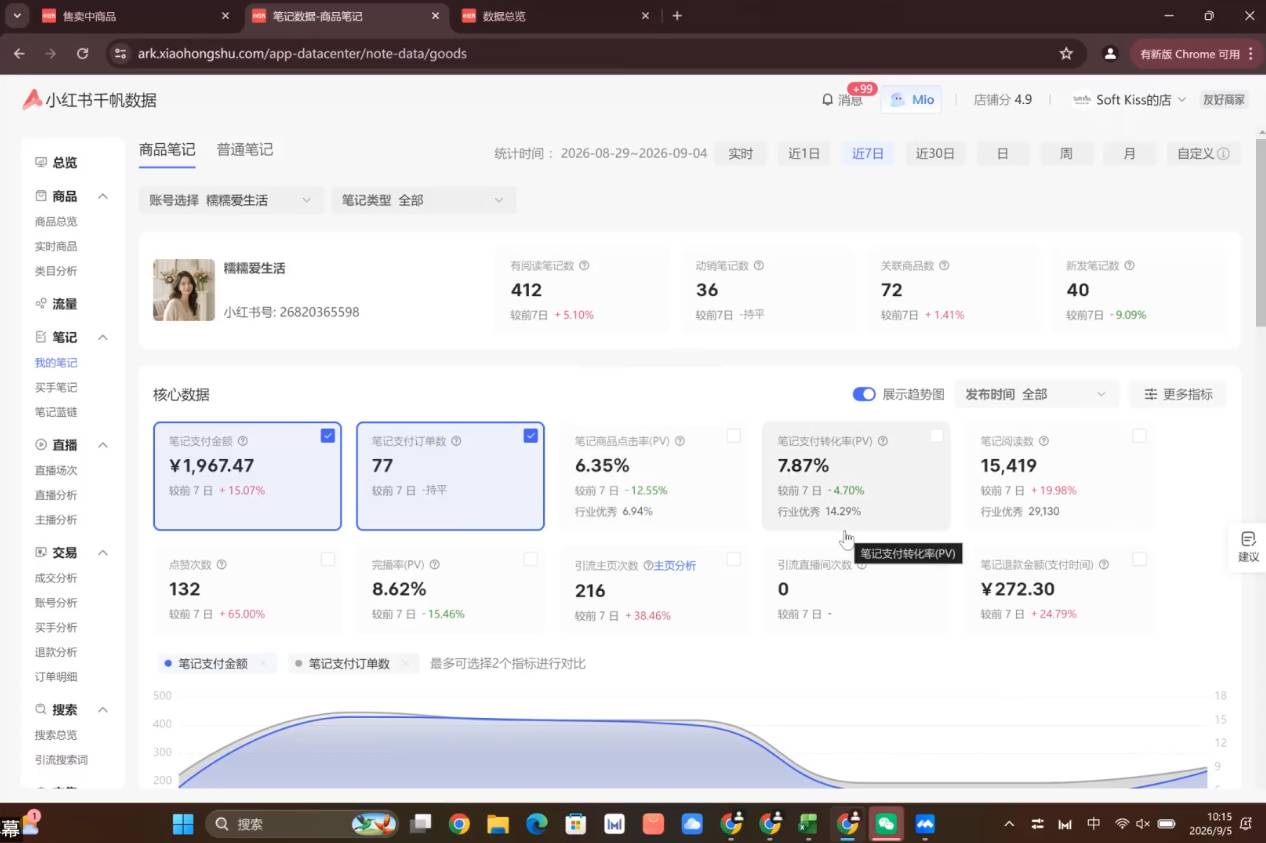Click the Mio assistant avatar
Screen dimensions: 1266x843
(x=898, y=100)
